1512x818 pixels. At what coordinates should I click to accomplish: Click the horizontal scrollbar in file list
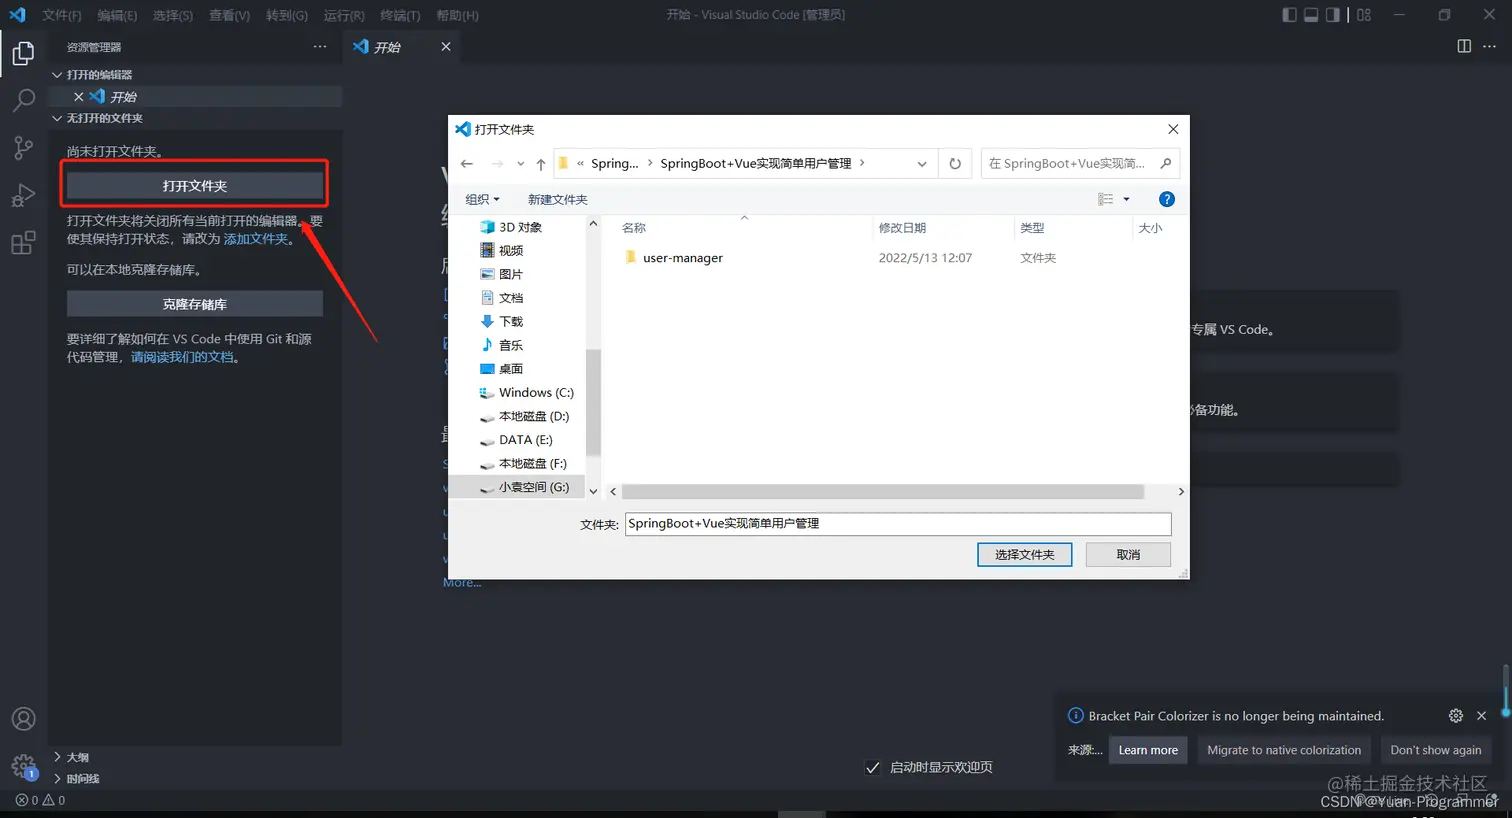tap(882, 492)
